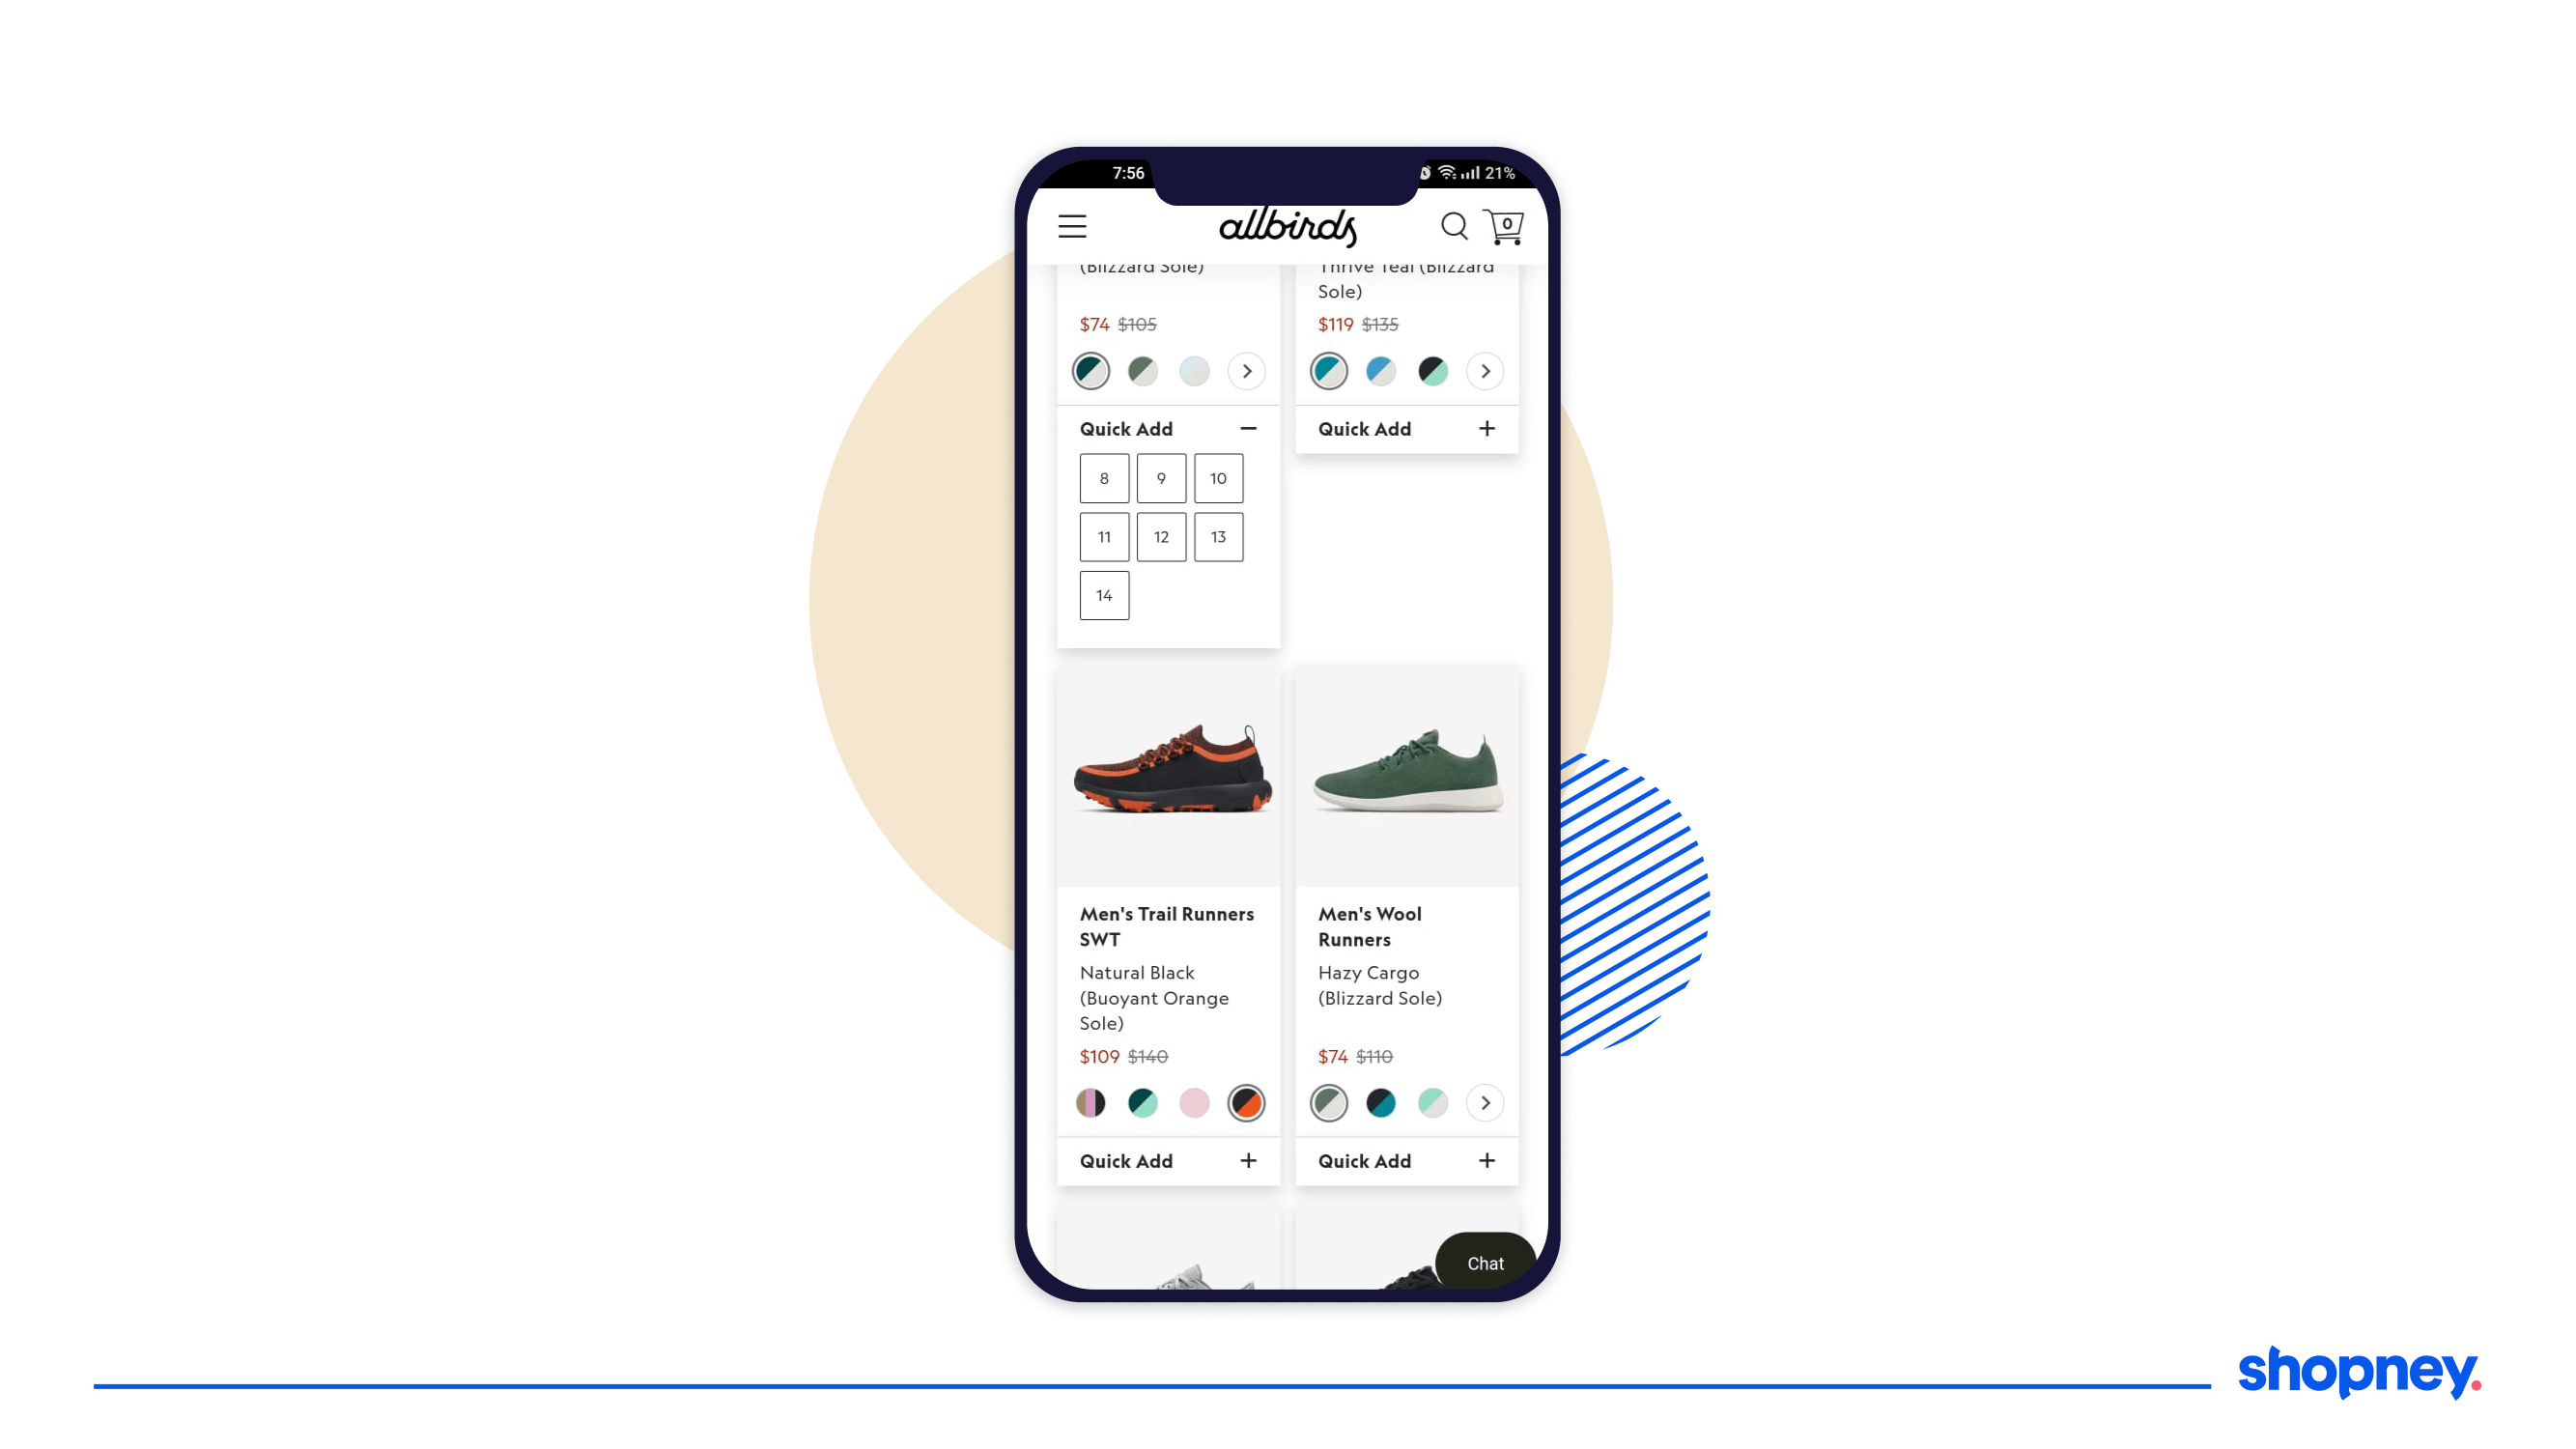The height and width of the screenshot is (1449, 2576).
Task: Tap the search icon
Action: 1453,226
